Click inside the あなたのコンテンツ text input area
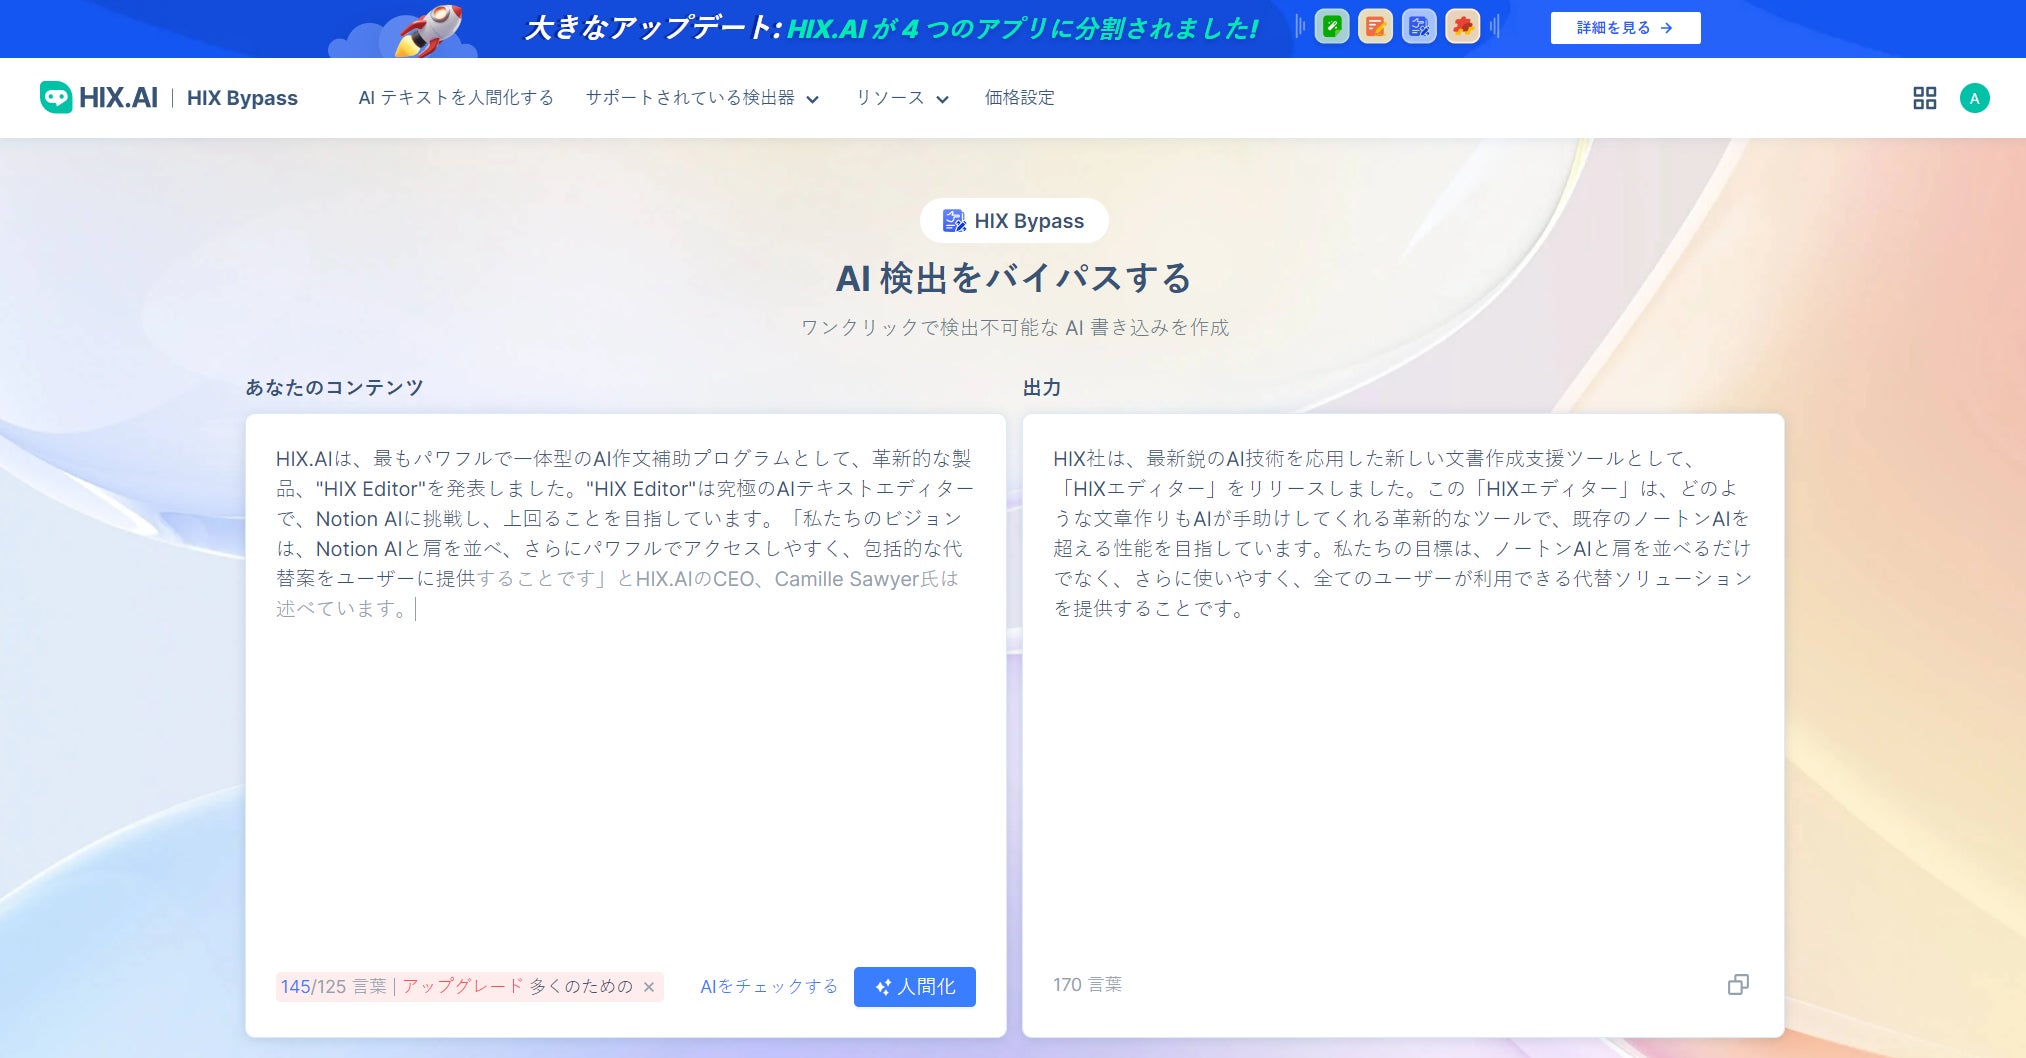Screen dimensions: 2026x1058 tap(626, 690)
